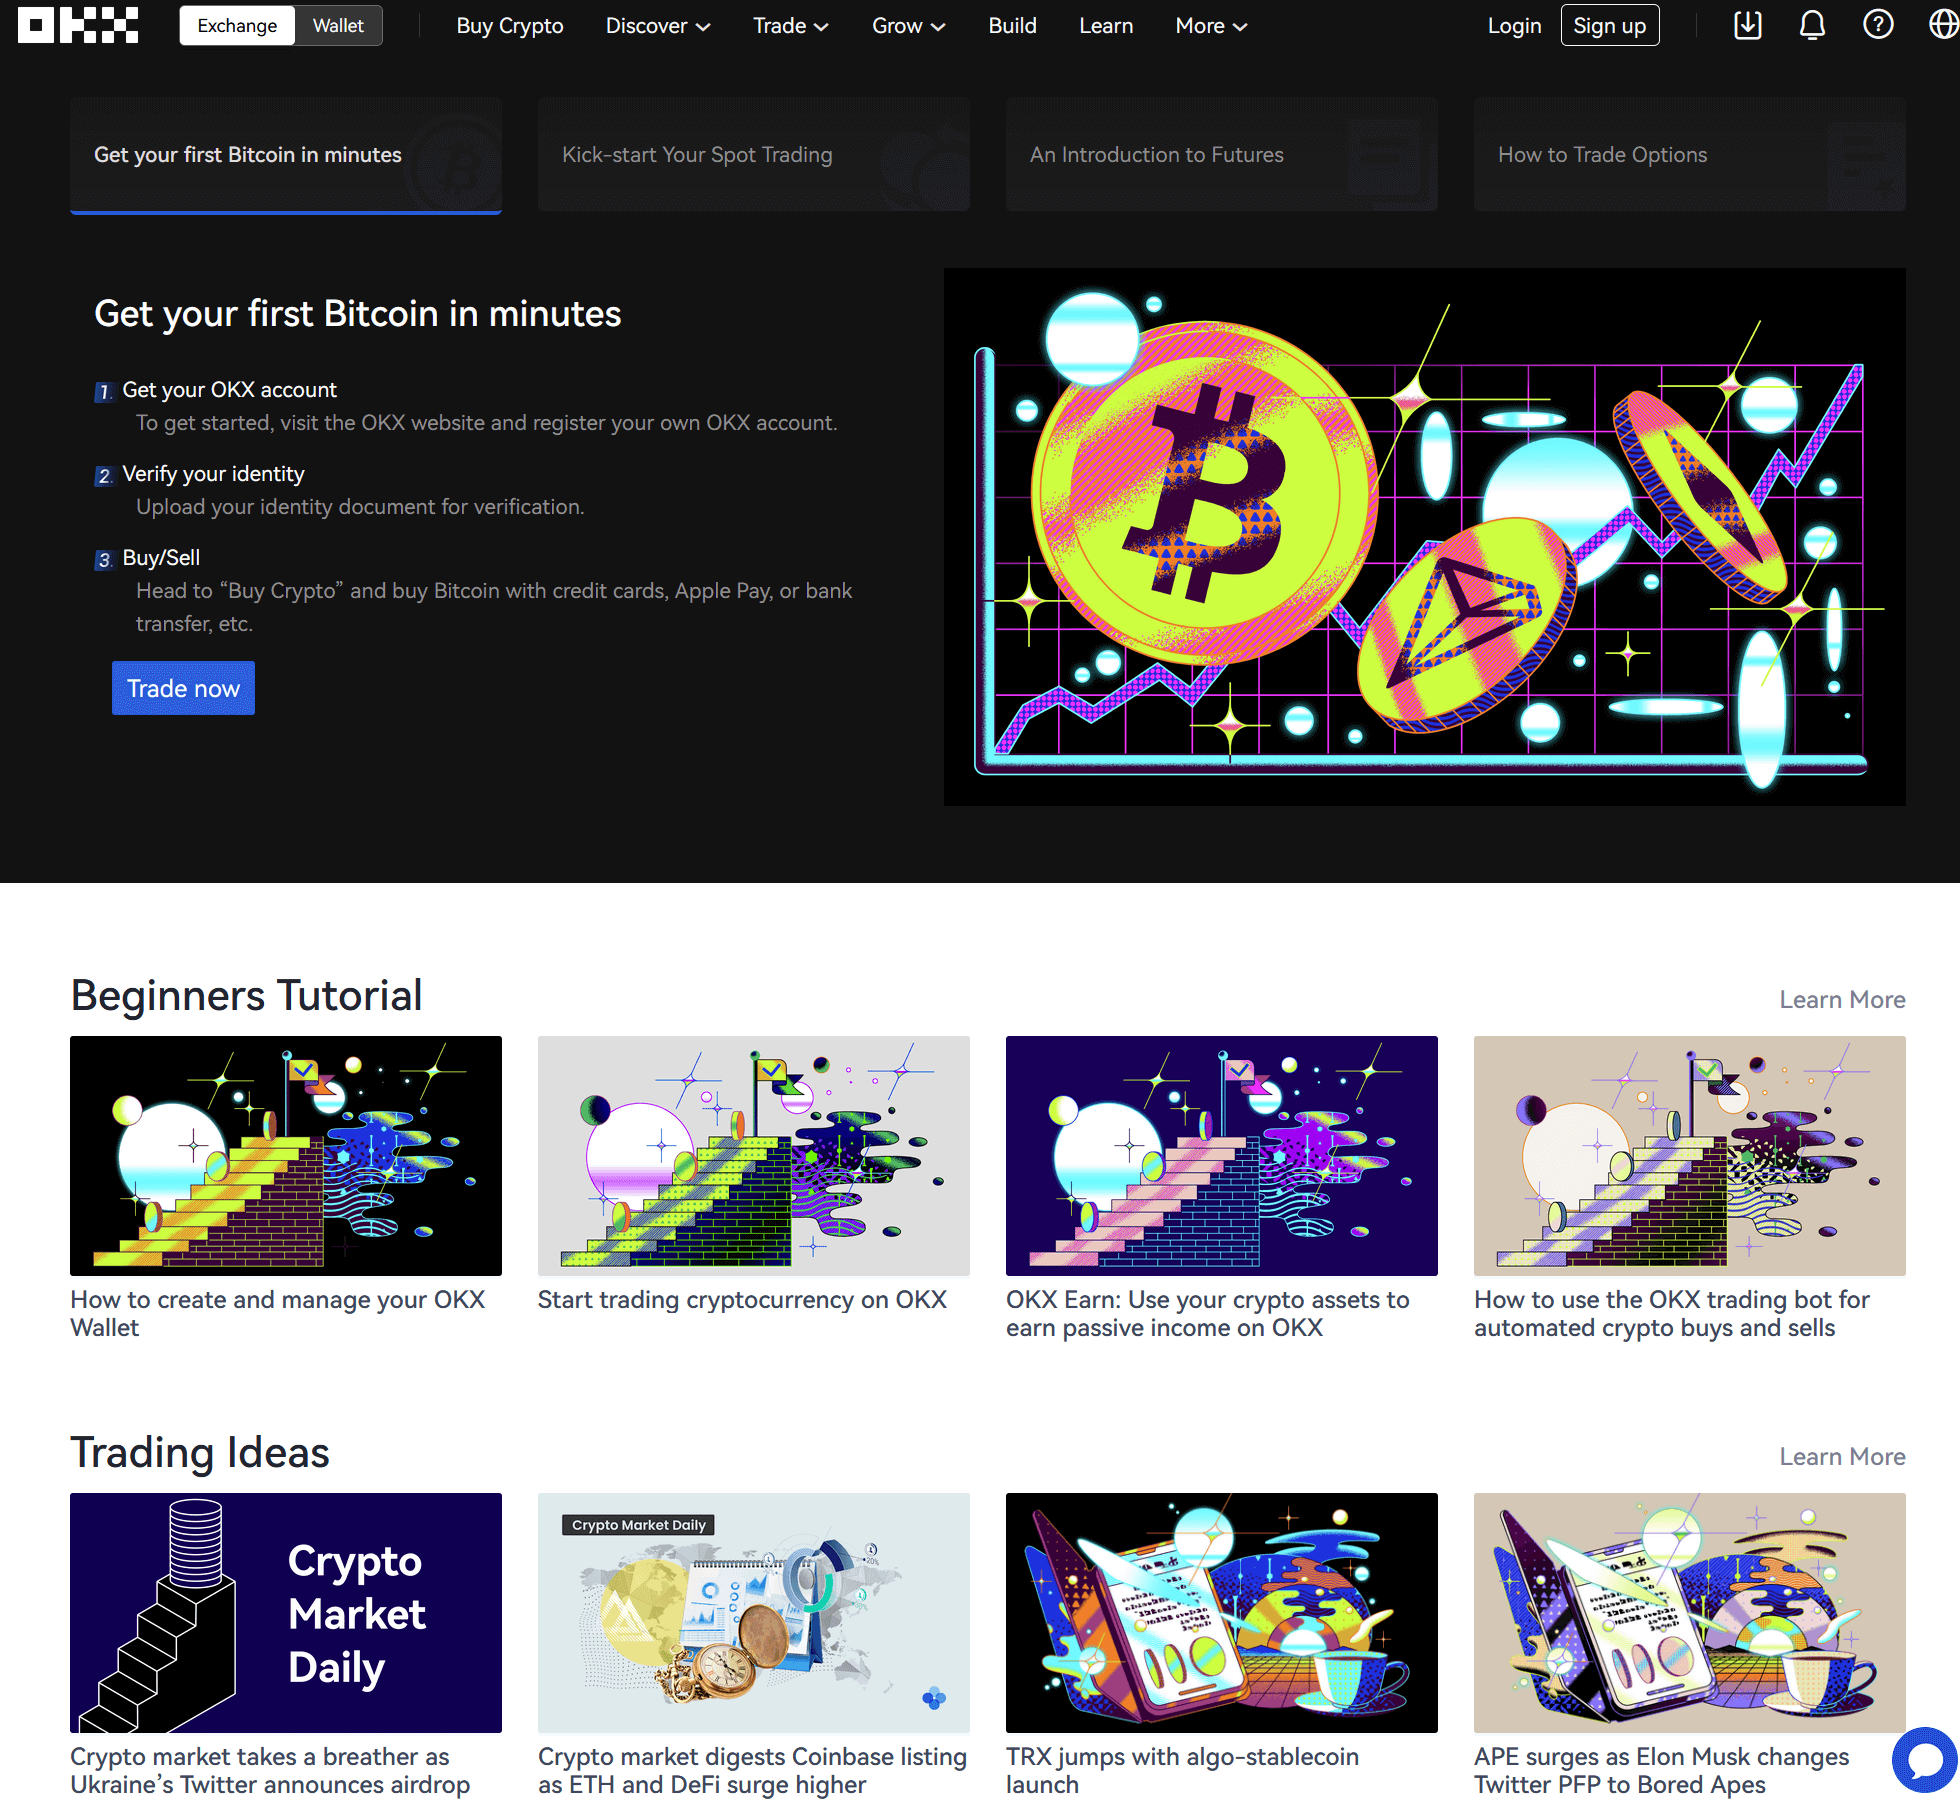Click trading bot tutorial thumbnail
The width and height of the screenshot is (1960, 1810).
click(1690, 1155)
